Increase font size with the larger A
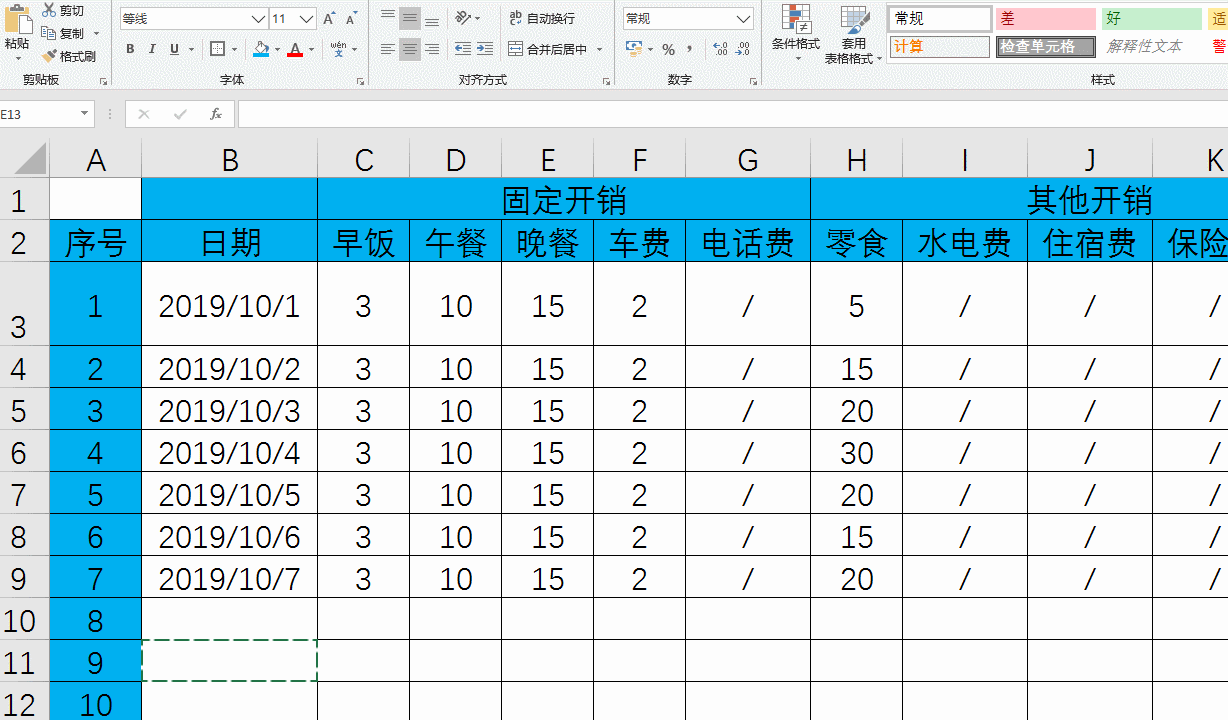 329,19
